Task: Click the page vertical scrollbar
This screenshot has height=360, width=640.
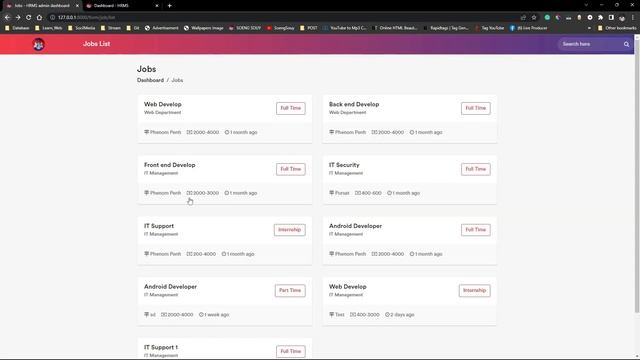Action: [637, 176]
